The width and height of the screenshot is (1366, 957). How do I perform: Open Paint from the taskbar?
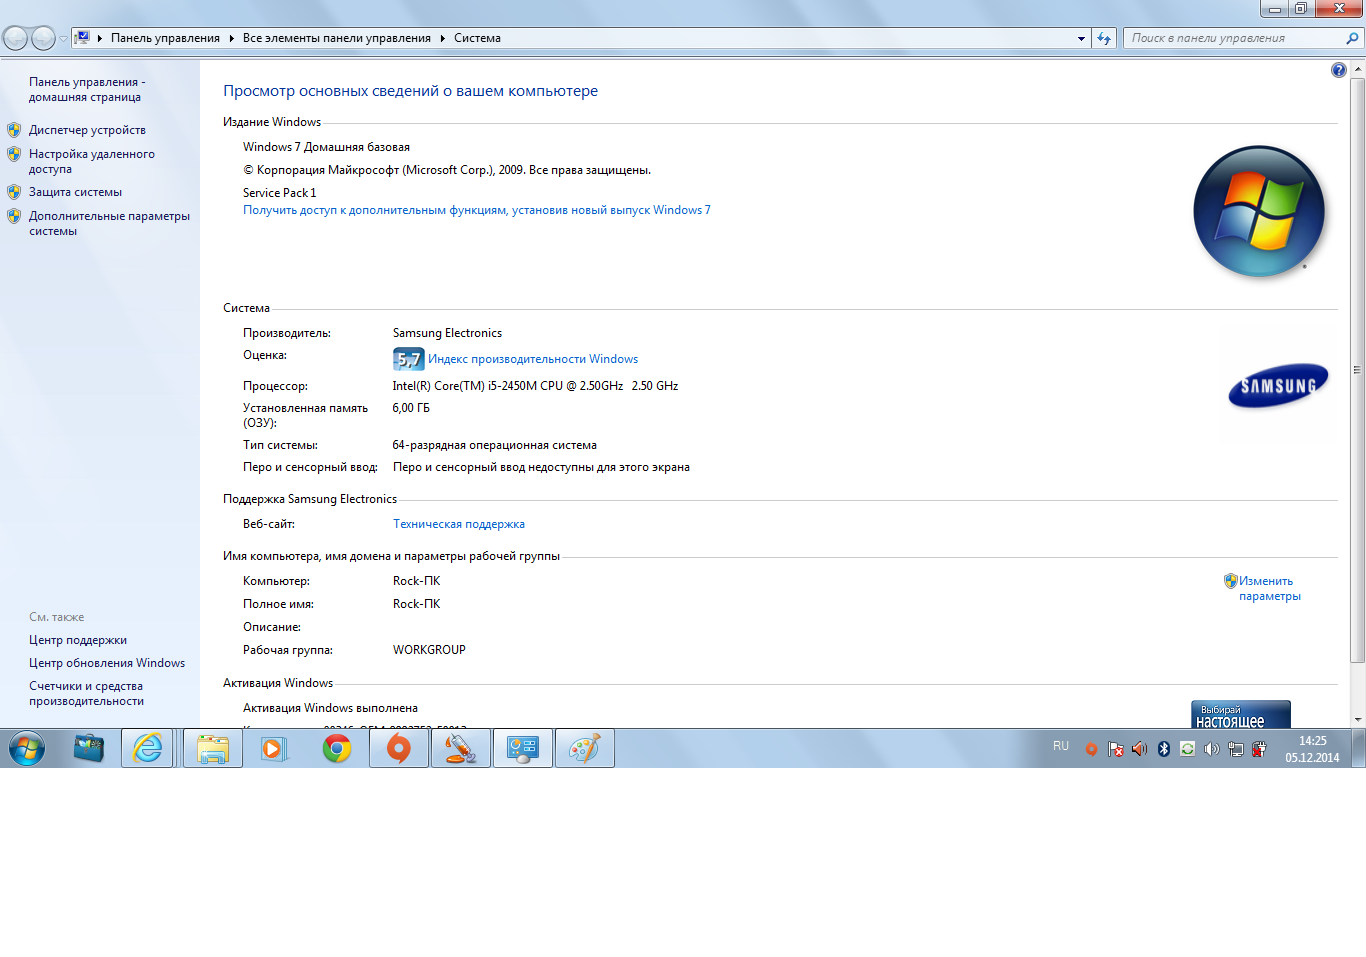point(585,748)
